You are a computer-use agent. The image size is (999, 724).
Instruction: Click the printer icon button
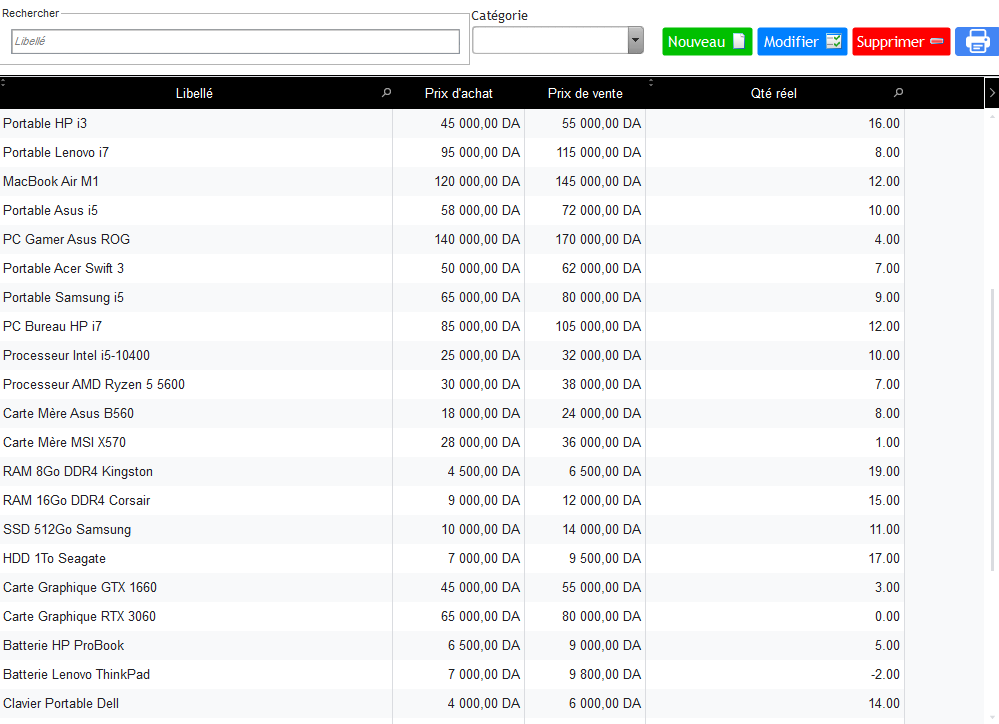click(977, 42)
